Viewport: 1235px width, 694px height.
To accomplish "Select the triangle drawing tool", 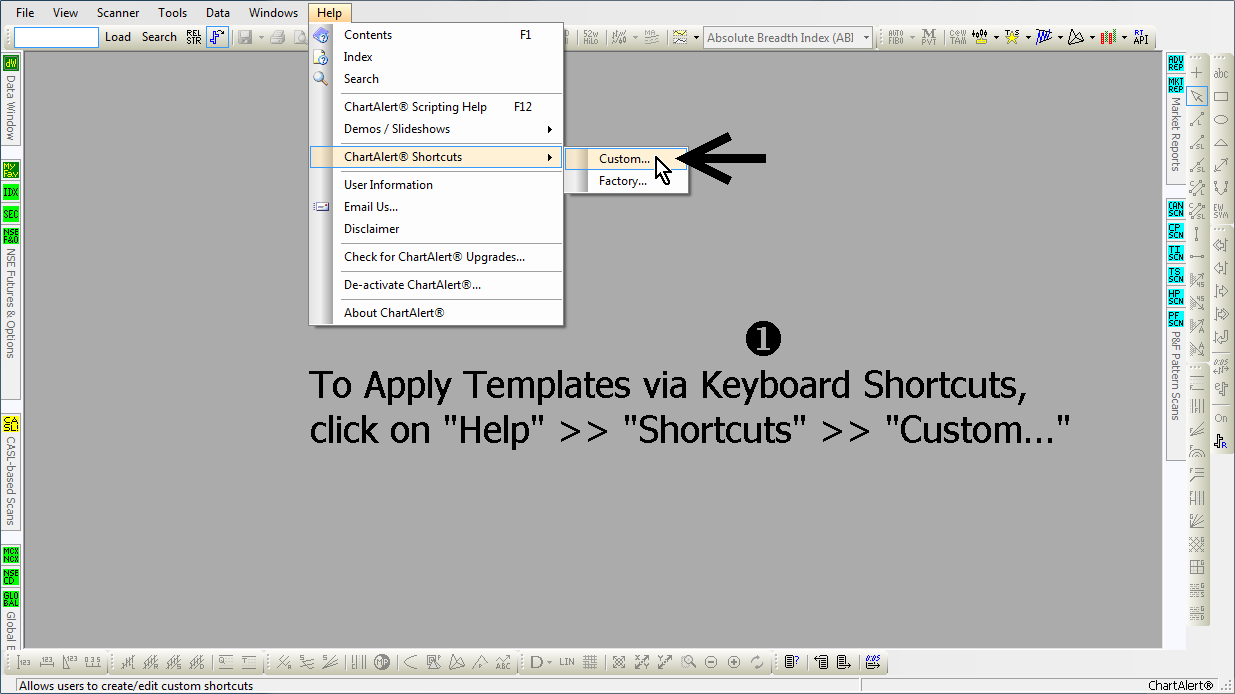I will pos(1221,142).
